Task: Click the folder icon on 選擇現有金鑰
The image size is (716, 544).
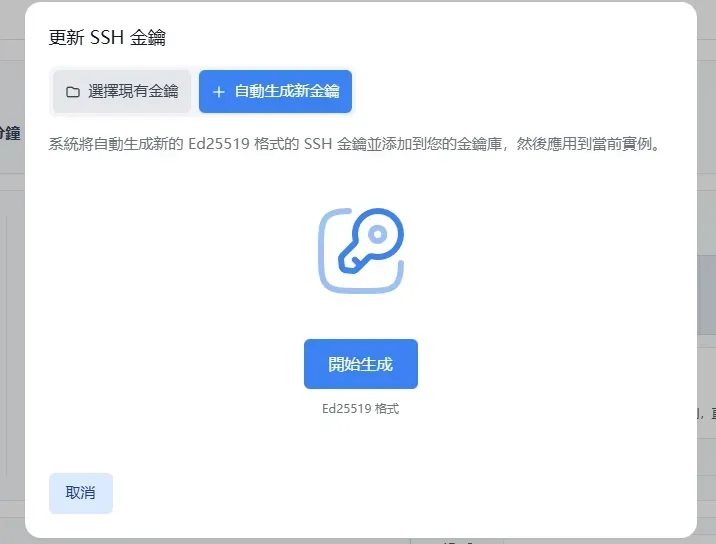Action: point(72,92)
